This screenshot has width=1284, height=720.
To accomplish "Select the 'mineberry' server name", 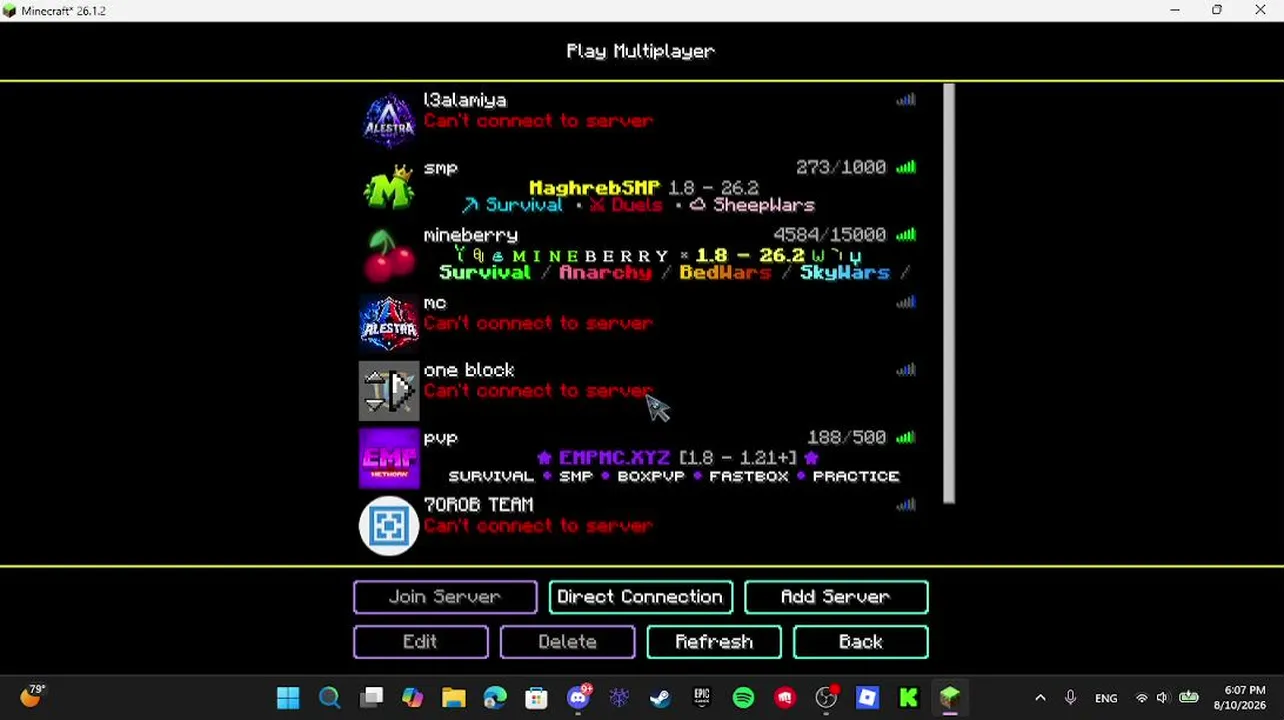I will click(x=471, y=235).
